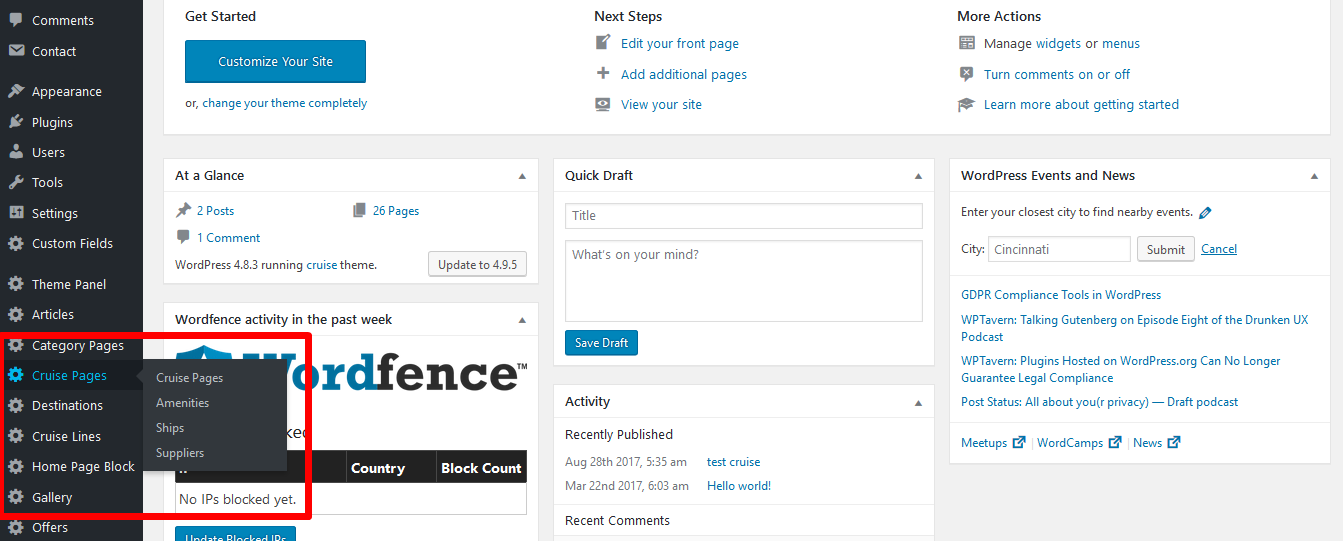Click the Customize Your Site button
This screenshot has height=541, width=1343.
click(x=275, y=61)
